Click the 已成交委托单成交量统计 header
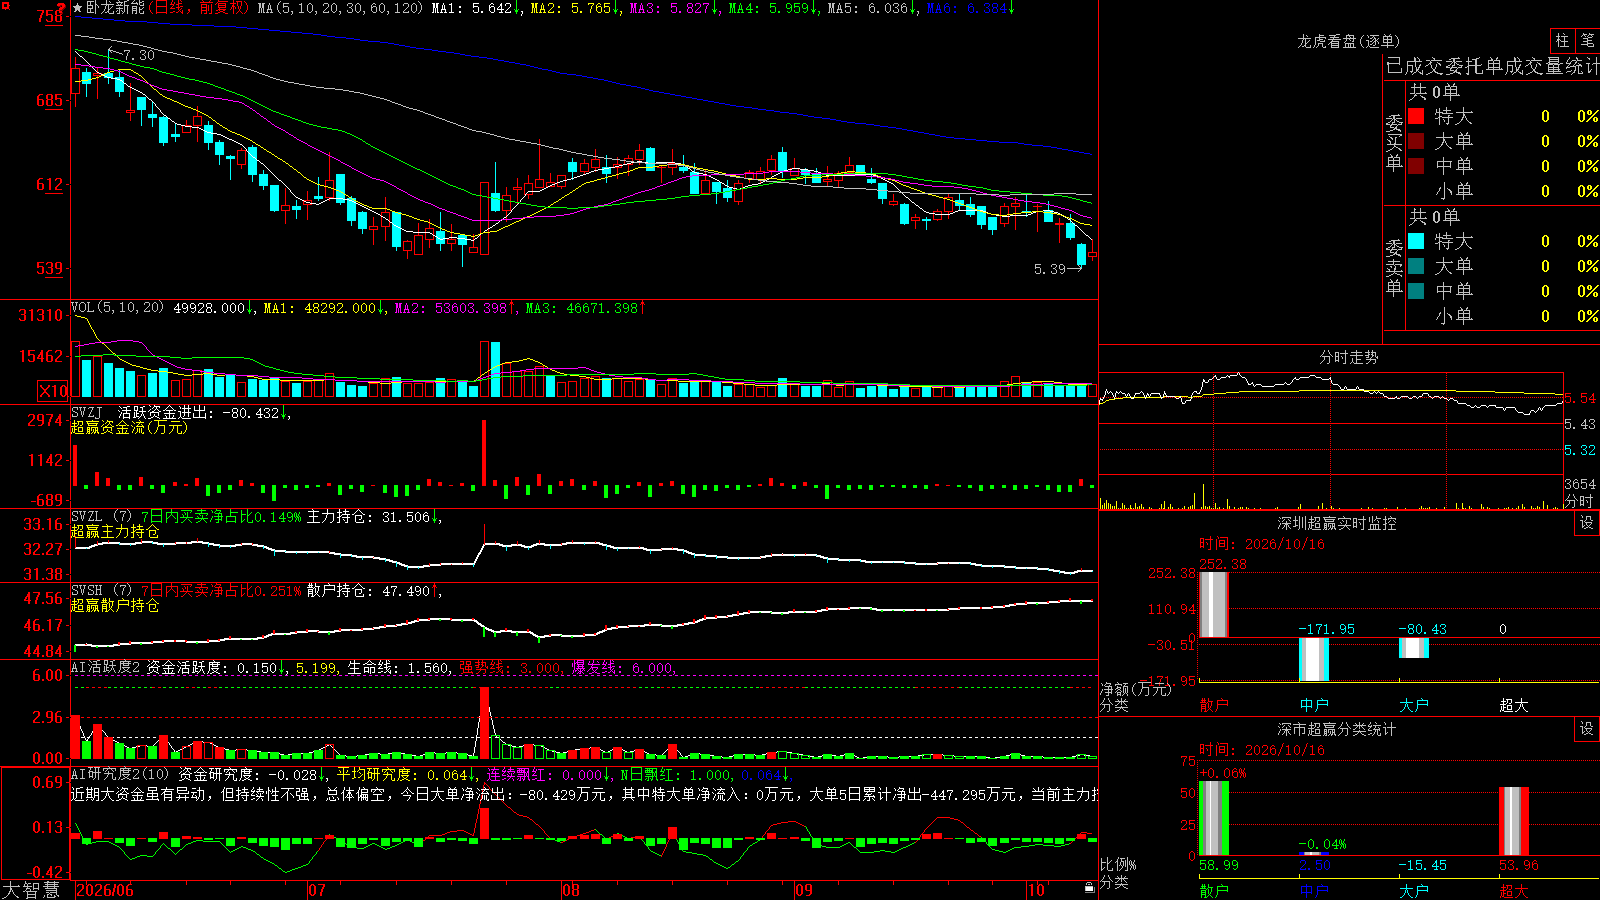 point(1492,66)
